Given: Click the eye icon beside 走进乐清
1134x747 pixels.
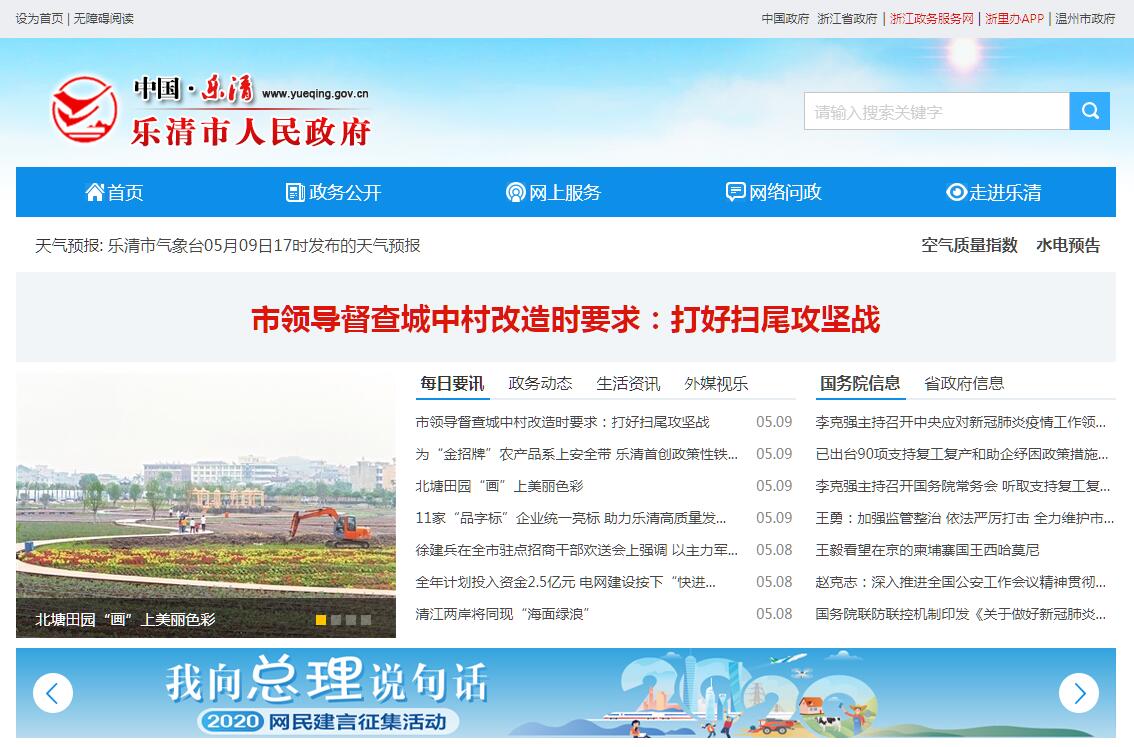Looking at the screenshot, I should [956, 192].
